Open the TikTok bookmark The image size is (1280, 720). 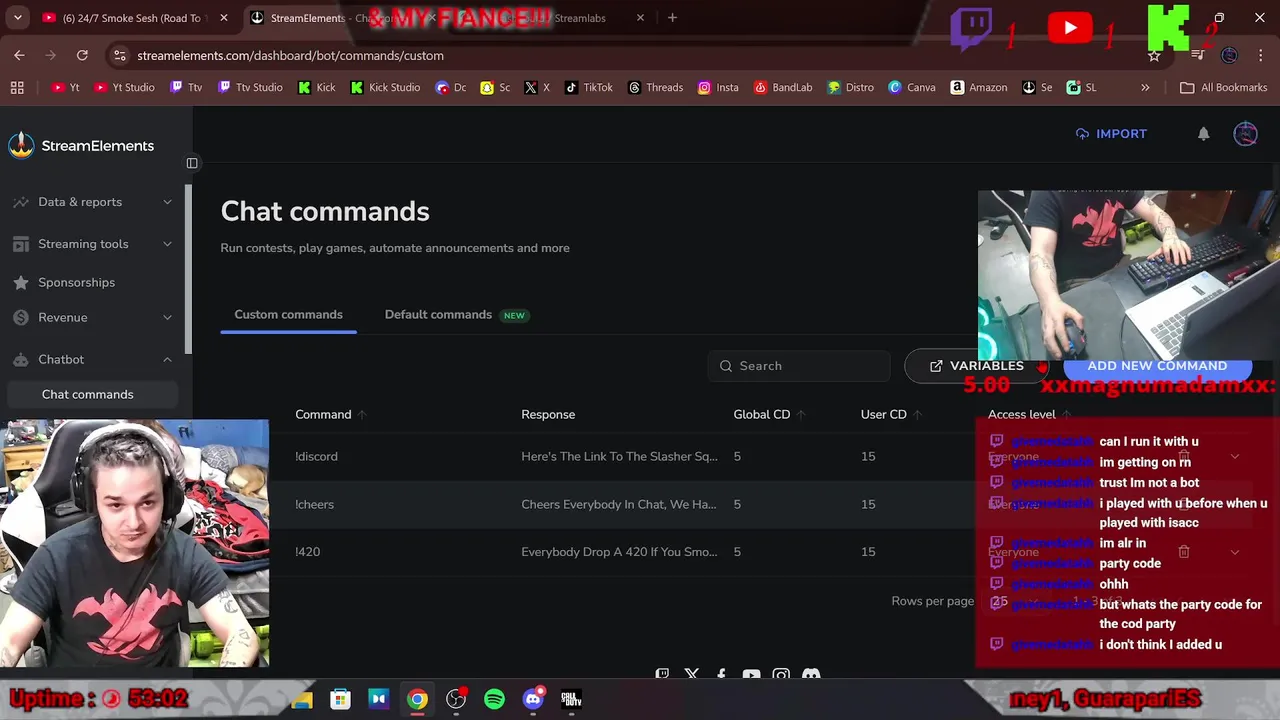point(588,87)
